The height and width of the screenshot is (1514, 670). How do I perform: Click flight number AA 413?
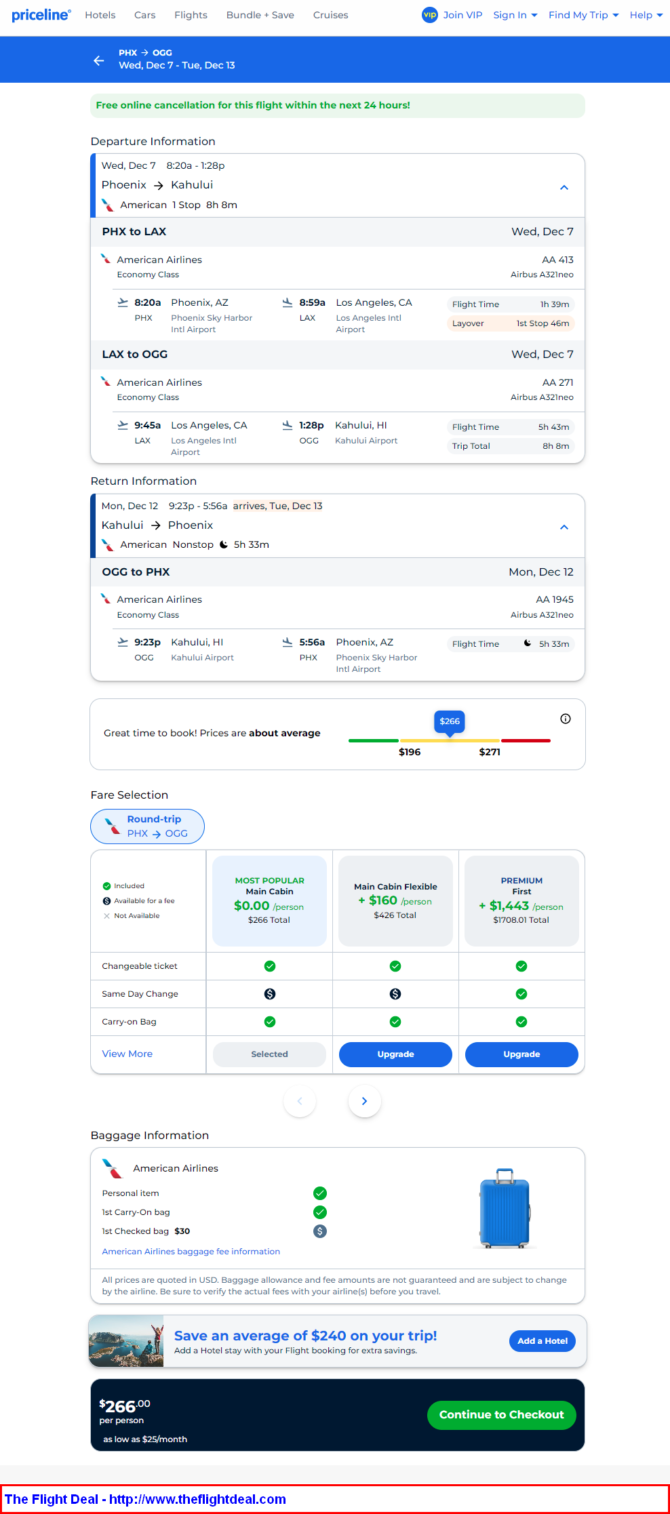(558, 259)
